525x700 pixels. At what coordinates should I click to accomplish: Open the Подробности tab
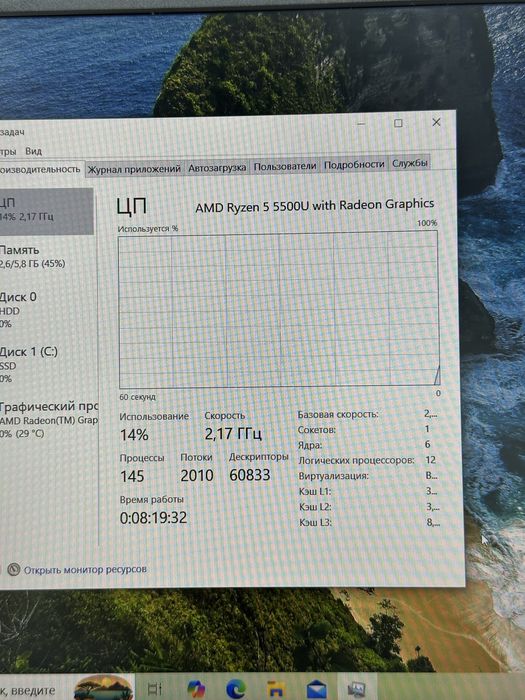pyautogui.click(x=354, y=165)
